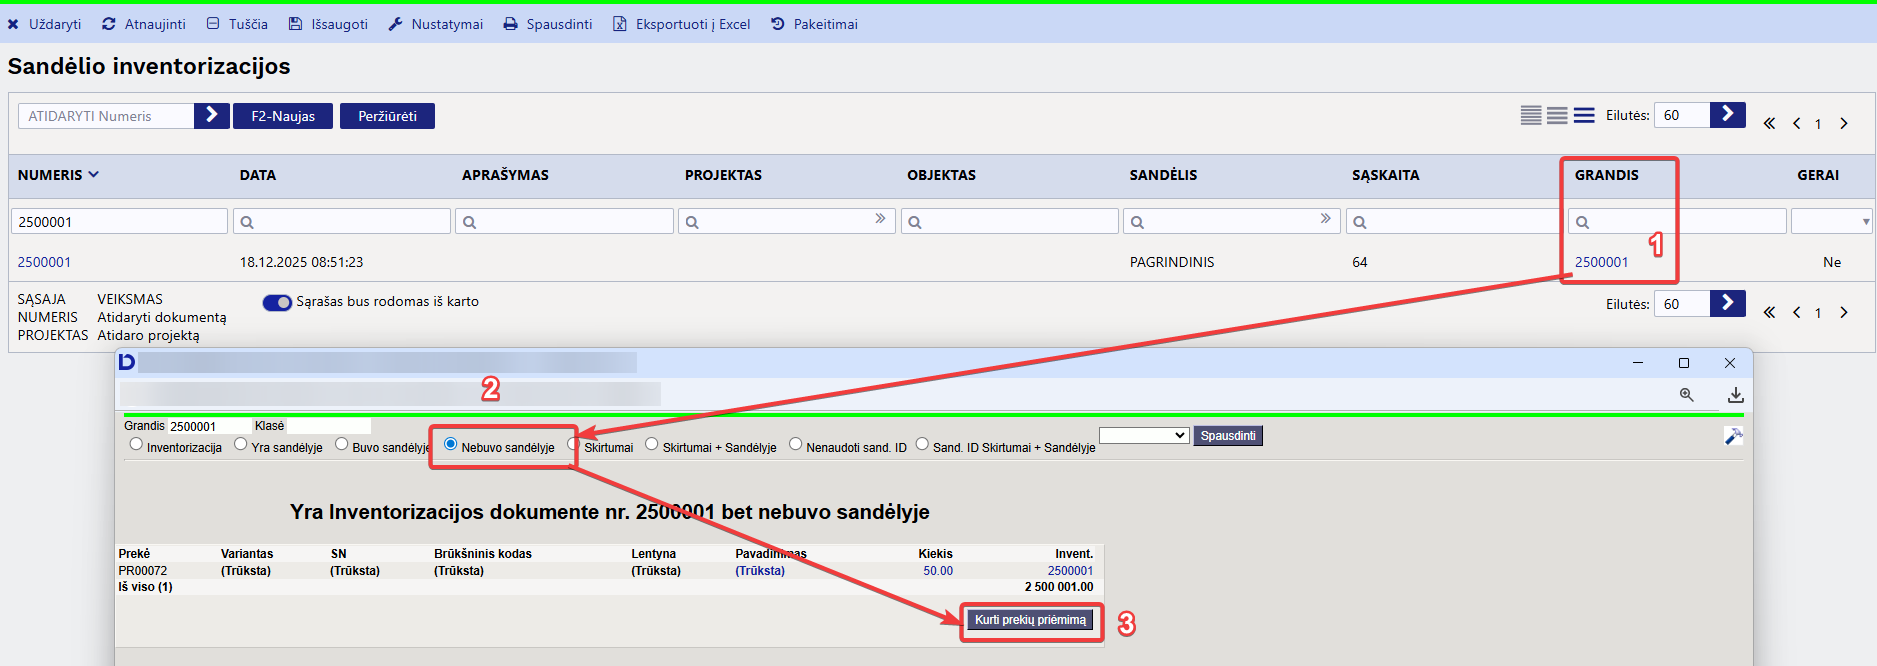This screenshot has width=1877, height=666.
Task: Select the widest row spacing icon
Action: [x=1584, y=116]
